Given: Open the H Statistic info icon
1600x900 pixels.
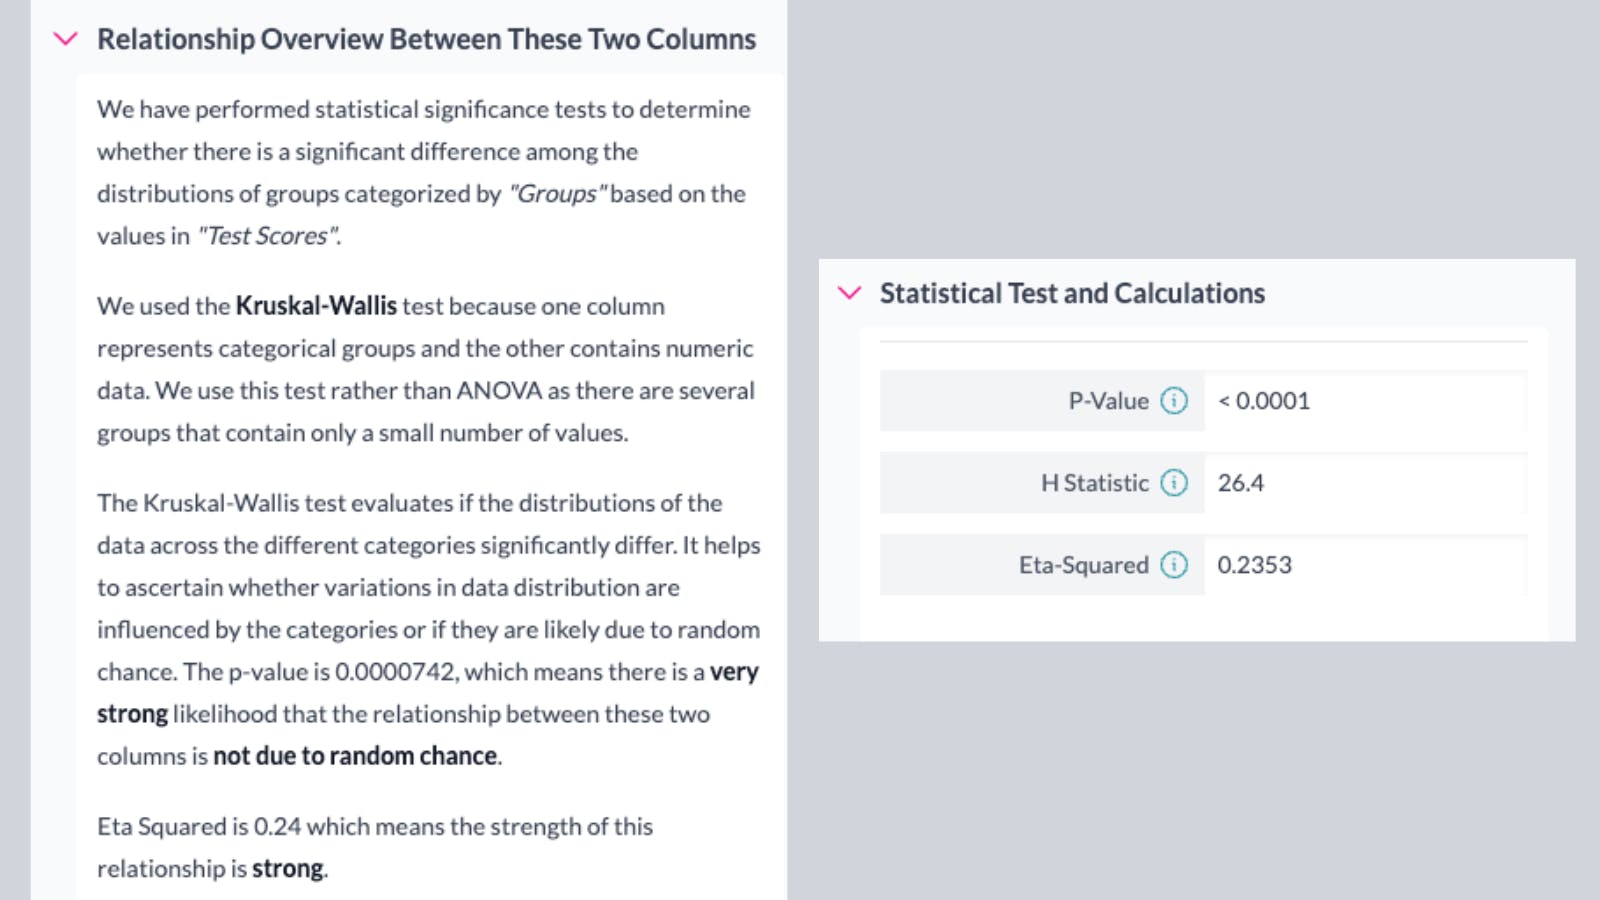Looking at the screenshot, I should [x=1174, y=483].
